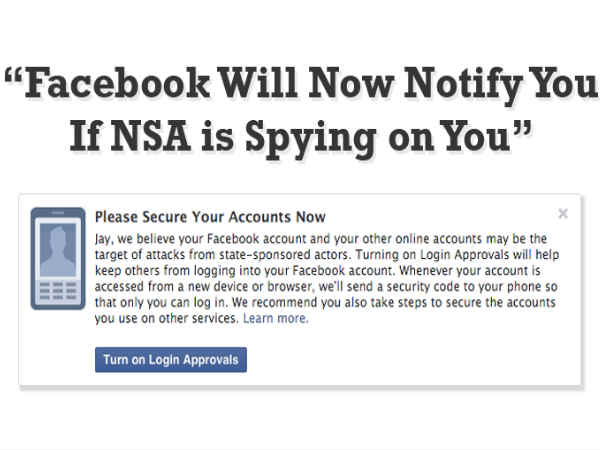Turn on Login Approvals
This screenshot has height=450, width=600.
point(171,360)
